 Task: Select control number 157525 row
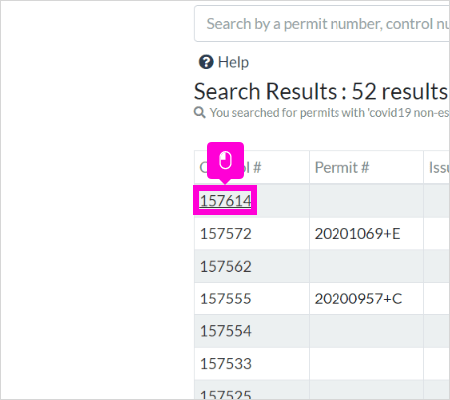[x=322, y=390]
